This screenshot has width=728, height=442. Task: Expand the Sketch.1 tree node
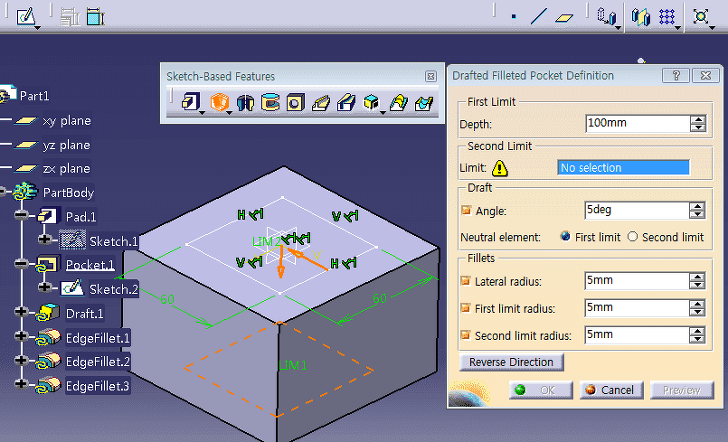pyautogui.click(x=45, y=239)
